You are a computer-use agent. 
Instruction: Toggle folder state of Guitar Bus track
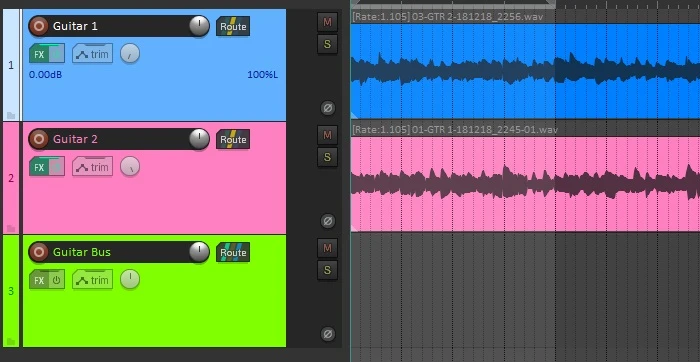click(11, 341)
